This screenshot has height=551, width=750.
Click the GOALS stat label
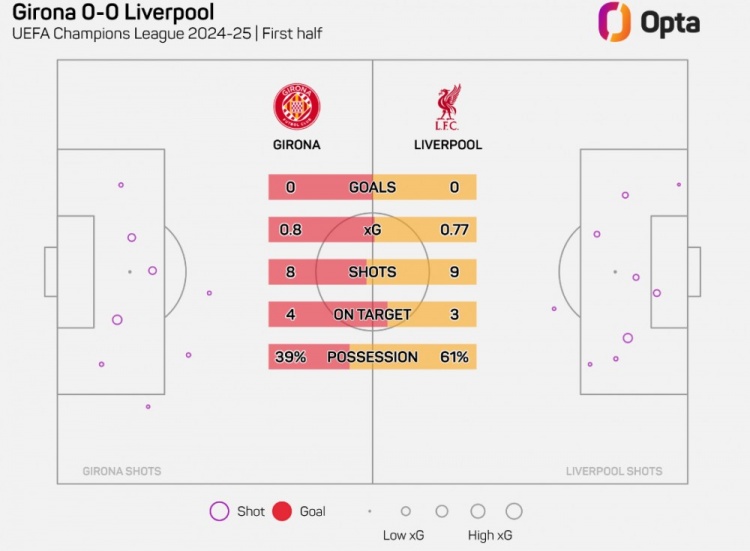coord(372,187)
